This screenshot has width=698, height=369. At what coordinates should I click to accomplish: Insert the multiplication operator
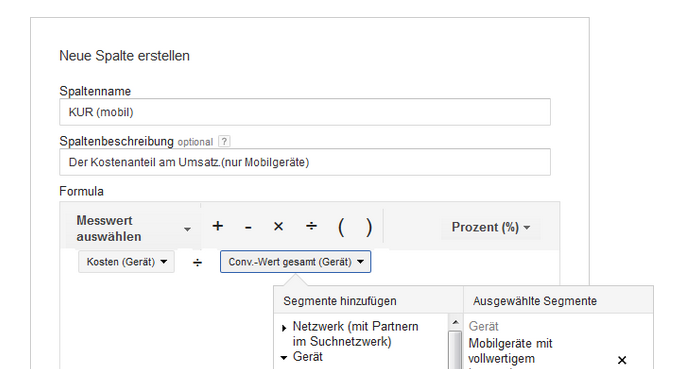point(279,226)
